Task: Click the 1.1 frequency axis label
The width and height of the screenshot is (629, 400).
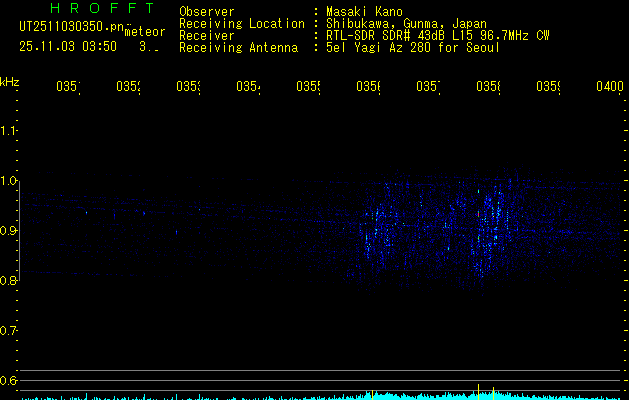Action: [9, 131]
